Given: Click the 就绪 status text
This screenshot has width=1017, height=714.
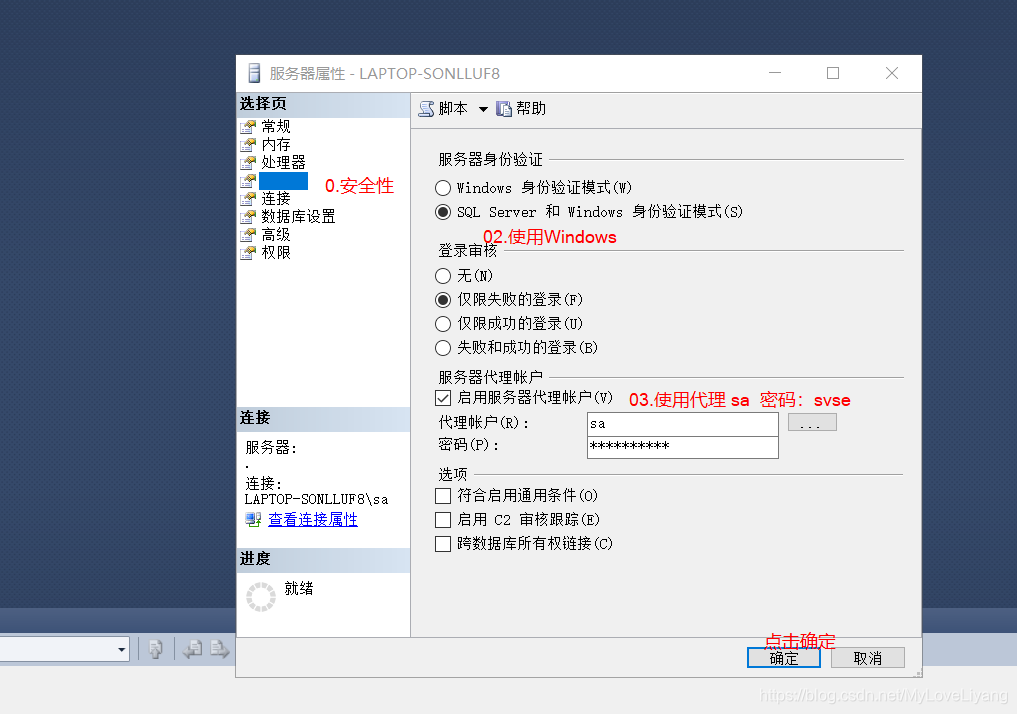Looking at the screenshot, I should pos(299,588).
